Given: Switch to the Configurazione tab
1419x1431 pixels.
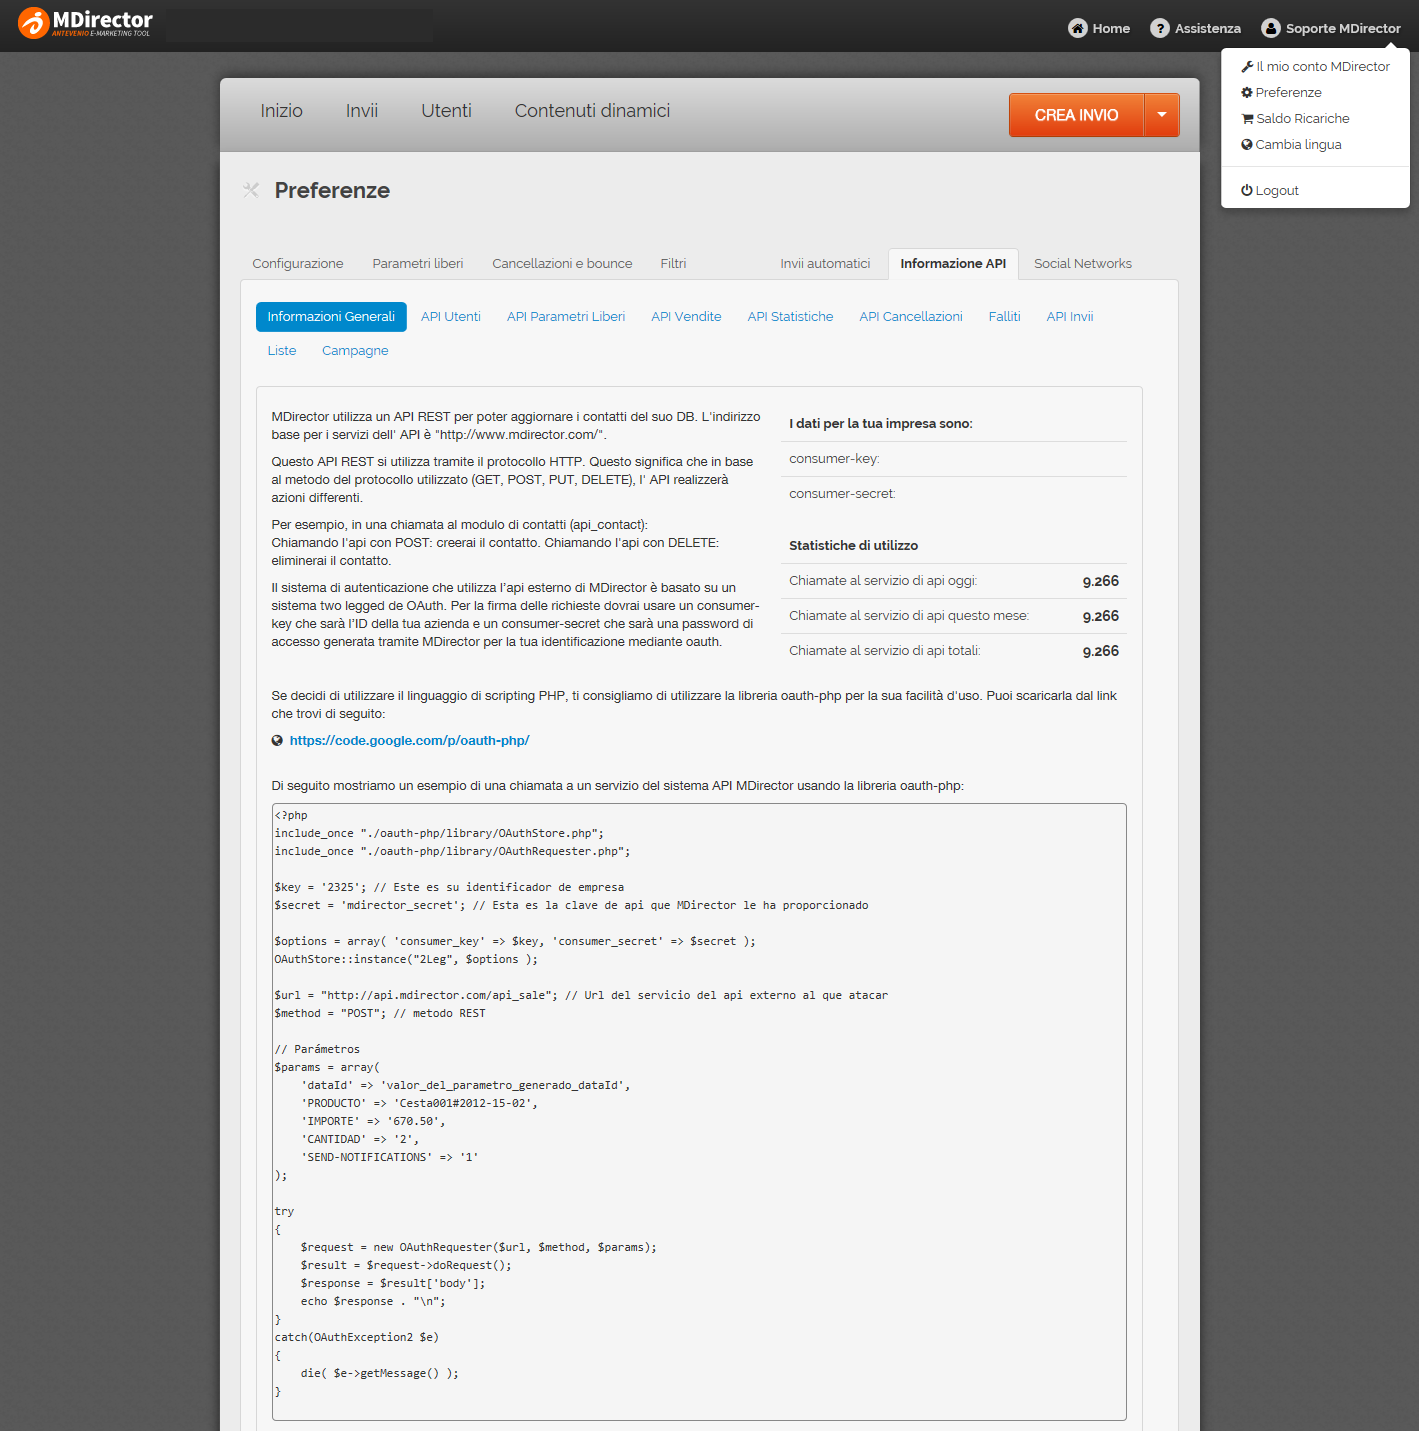Looking at the screenshot, I should (x=298, y=264).
